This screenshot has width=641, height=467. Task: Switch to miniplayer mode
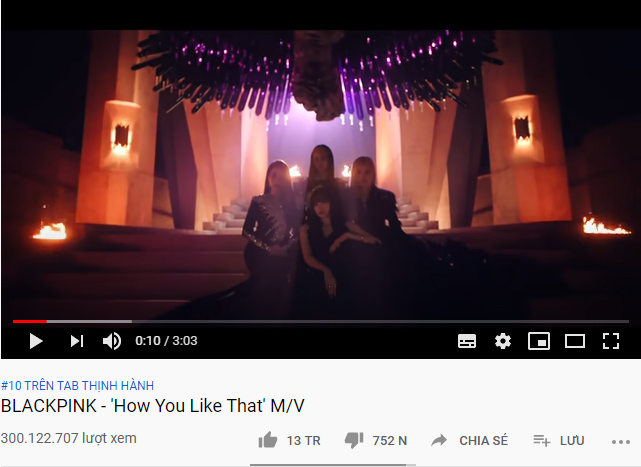pyautogui.click(x=539, y=341)
